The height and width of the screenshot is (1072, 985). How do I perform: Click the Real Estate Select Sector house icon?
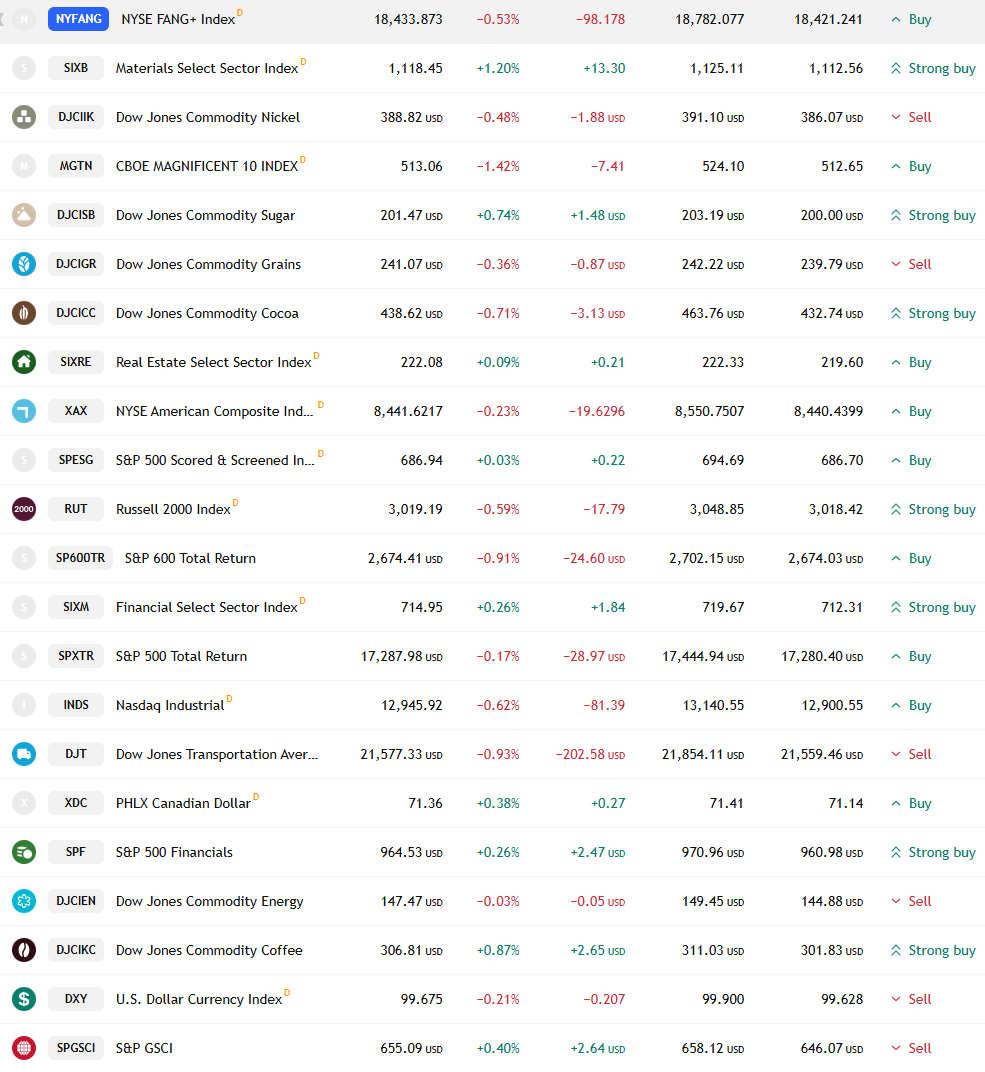[24, 362]
